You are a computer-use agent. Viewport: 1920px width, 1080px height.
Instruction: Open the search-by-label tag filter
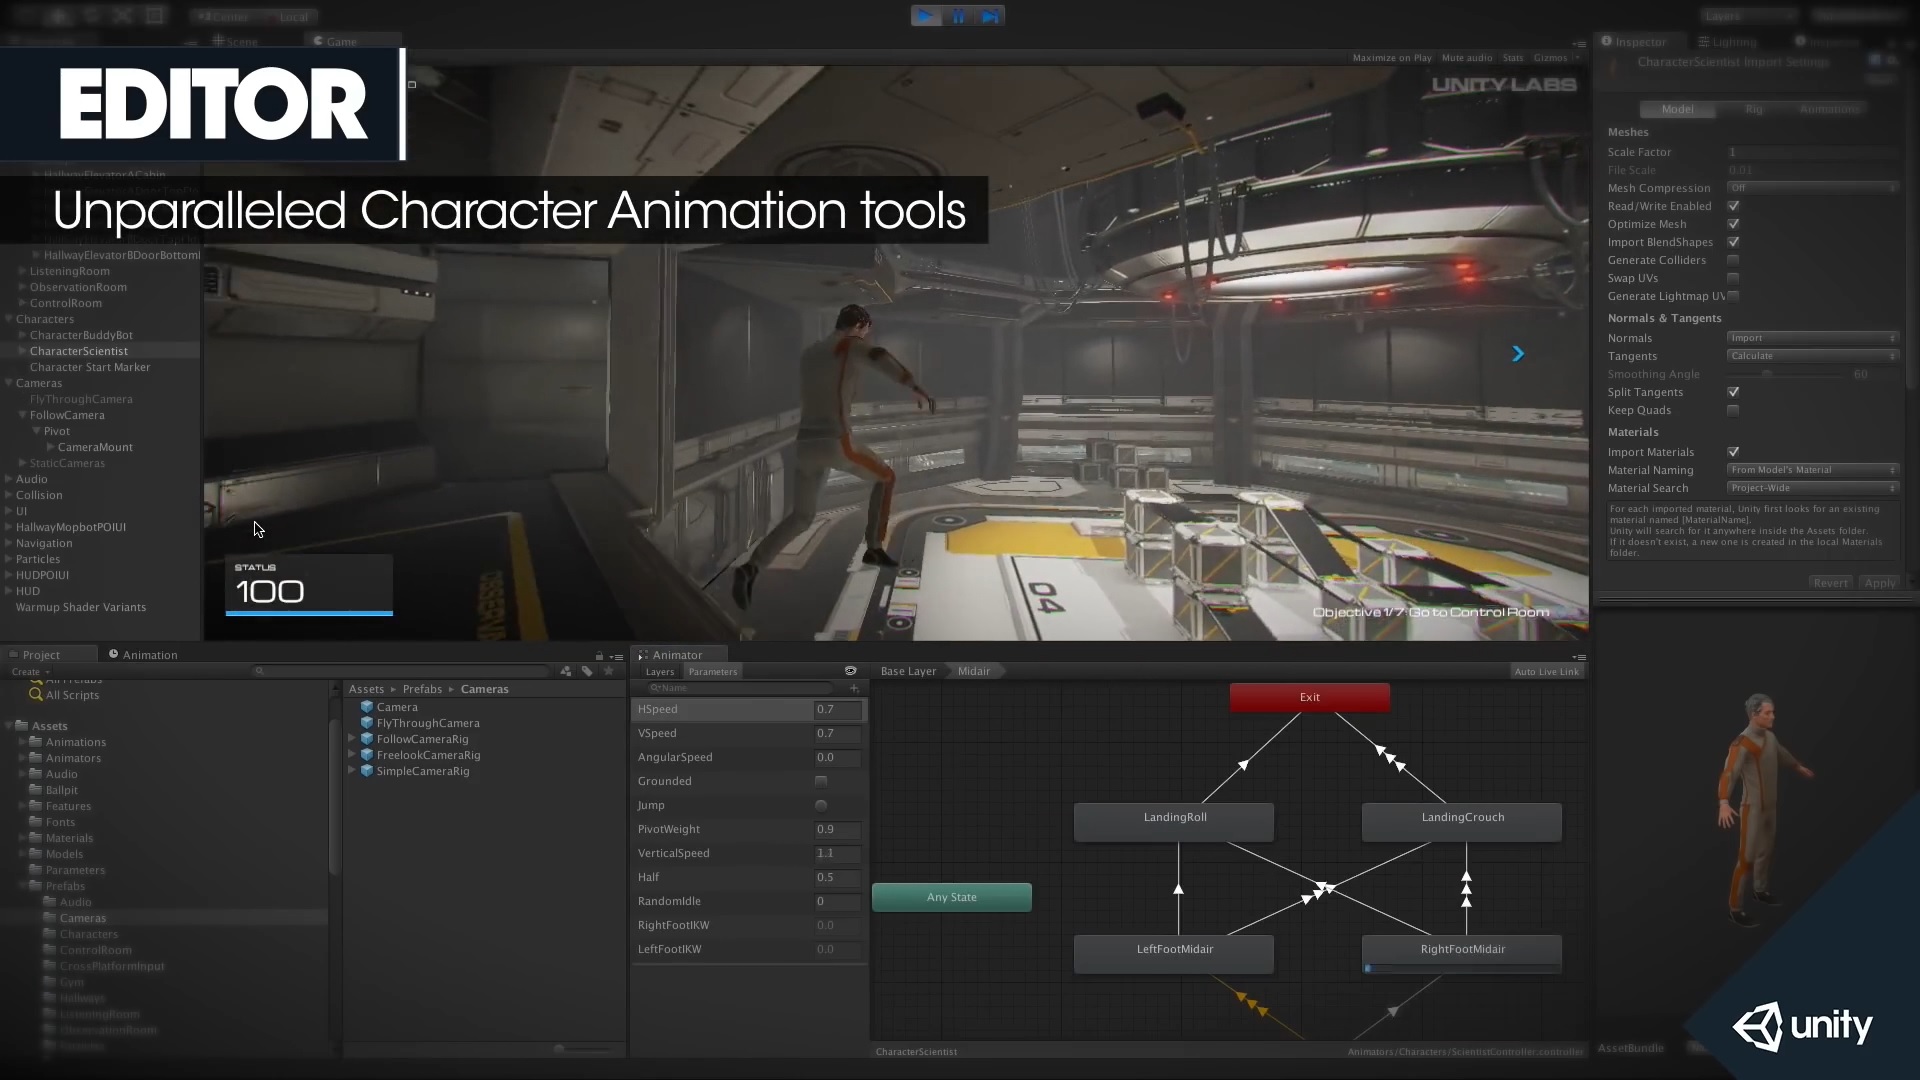(587, 671)
